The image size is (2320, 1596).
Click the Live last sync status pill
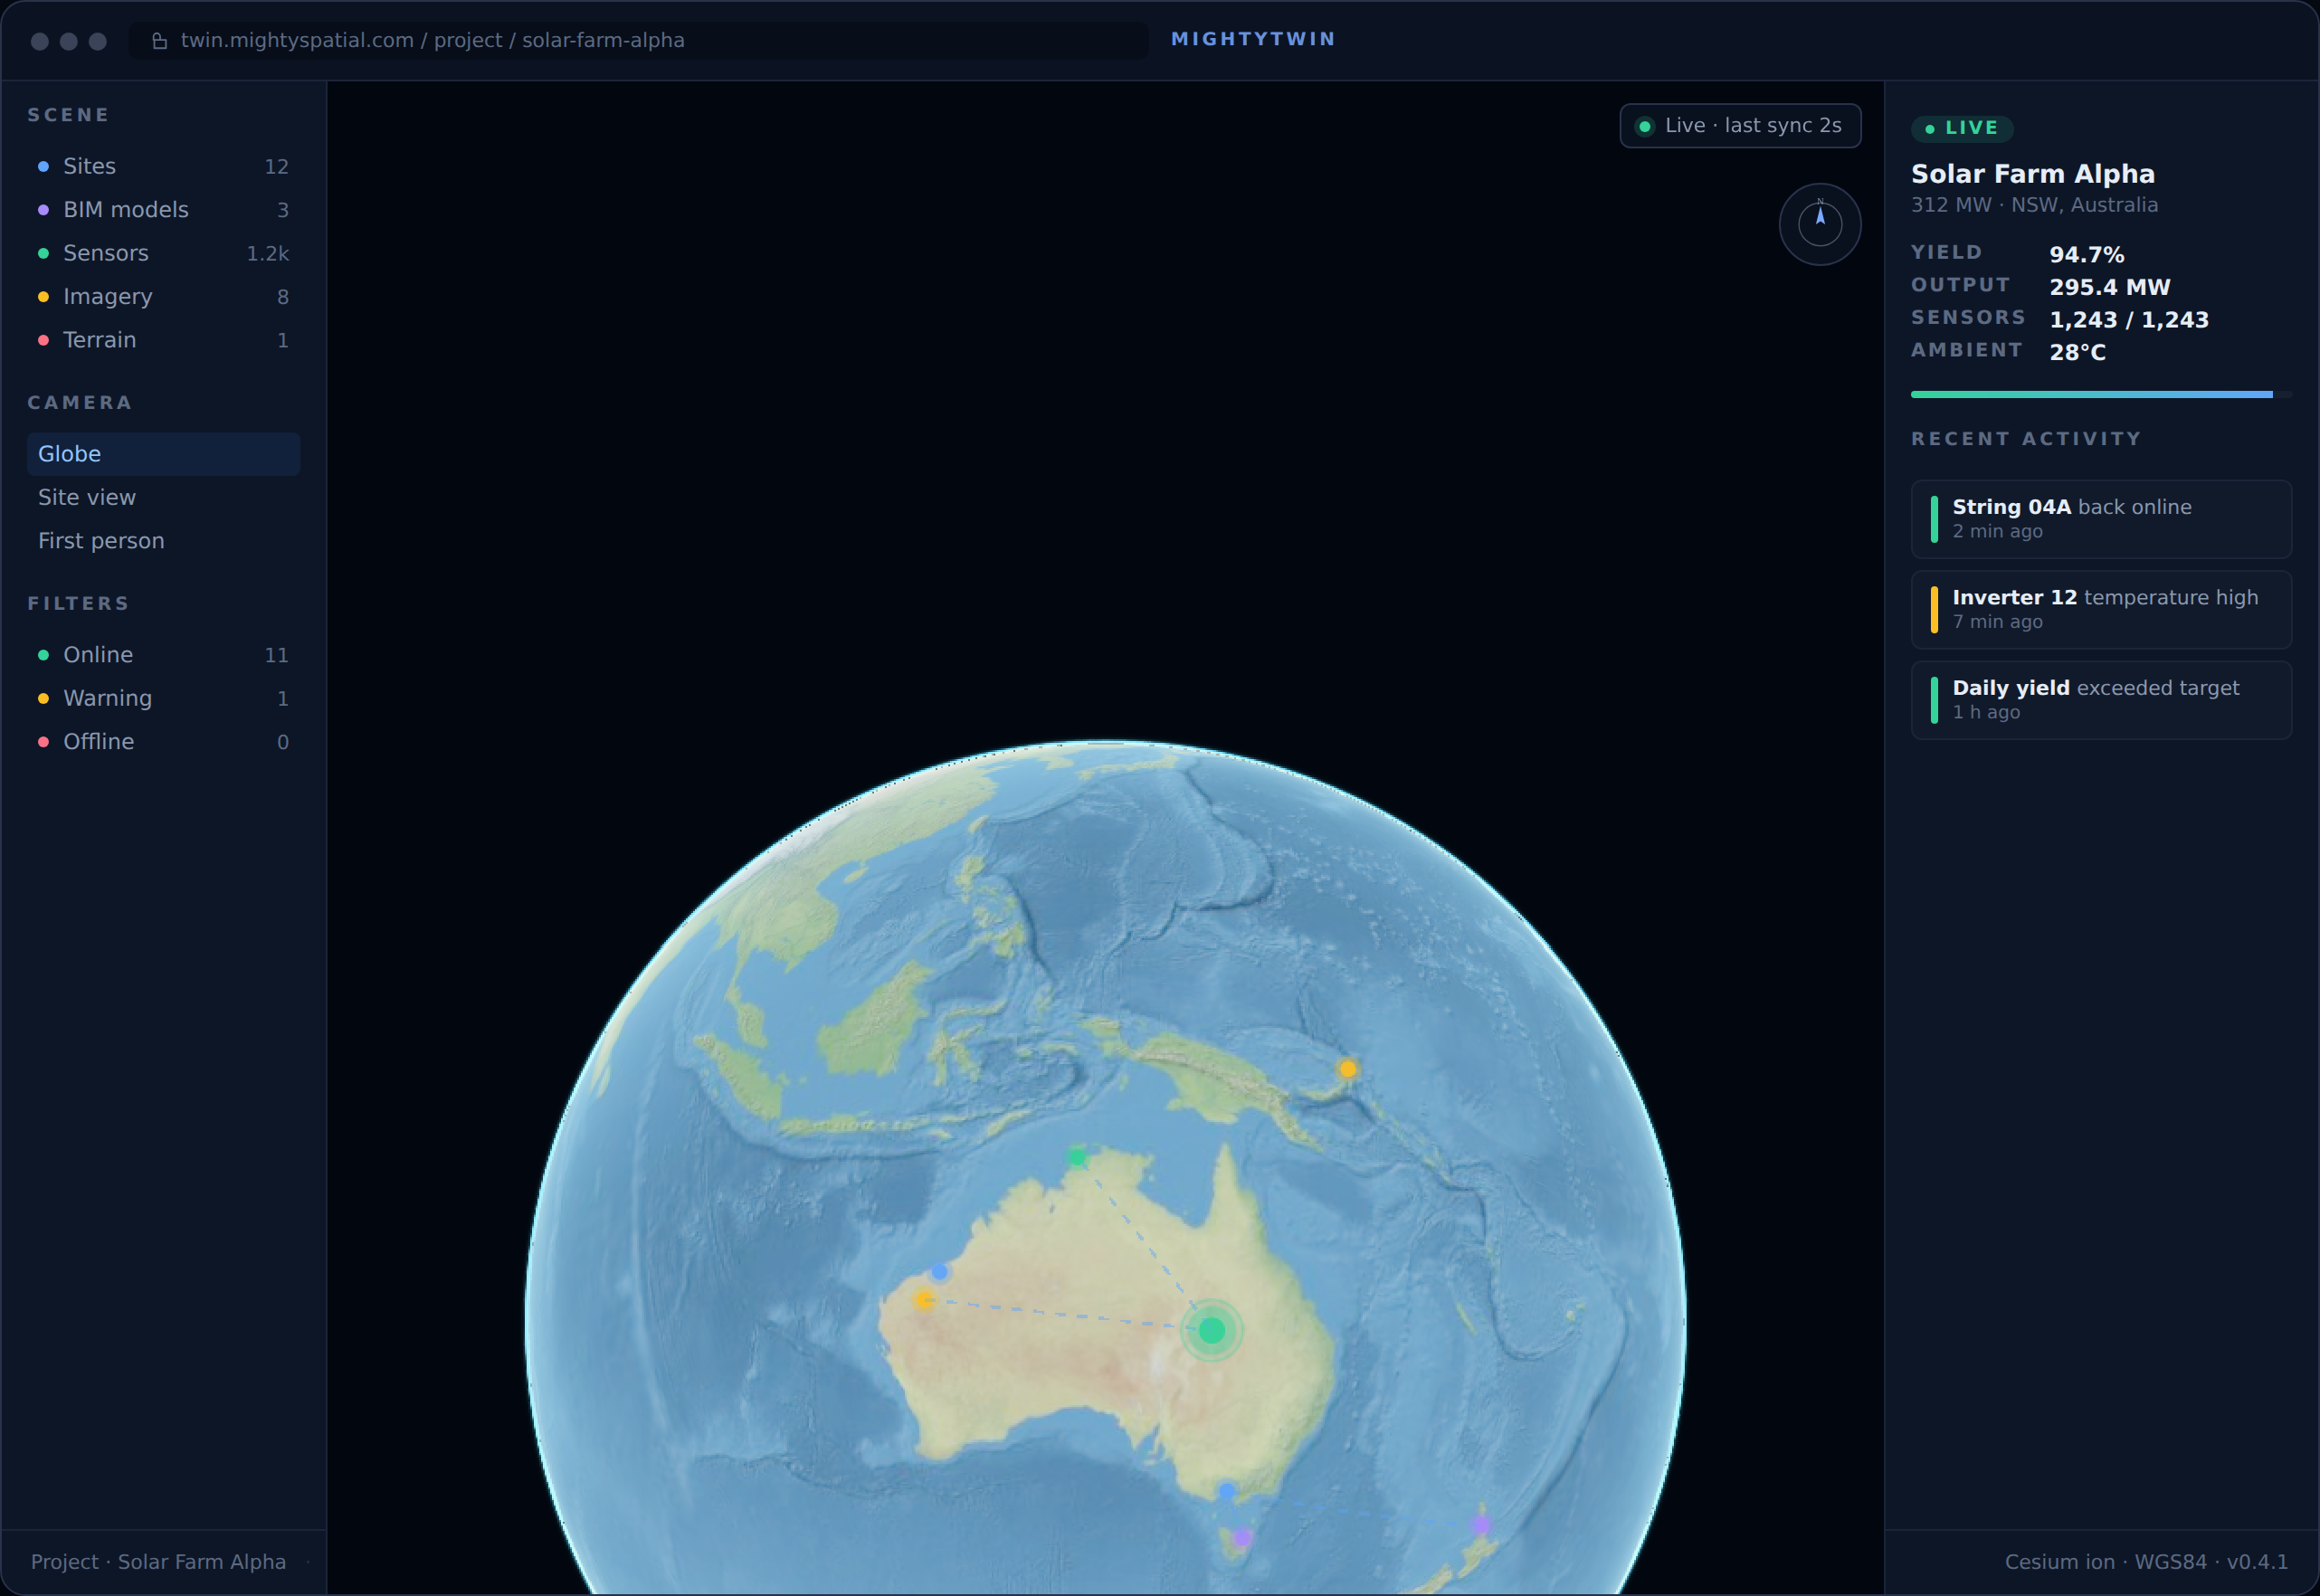click(1740, 126)
